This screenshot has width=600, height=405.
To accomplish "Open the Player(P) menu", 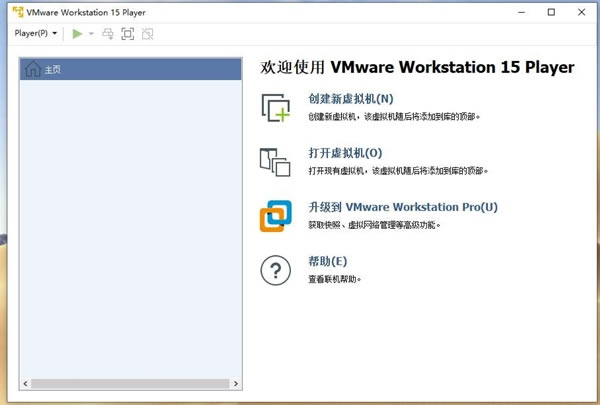I will click(x=36, y=33).
